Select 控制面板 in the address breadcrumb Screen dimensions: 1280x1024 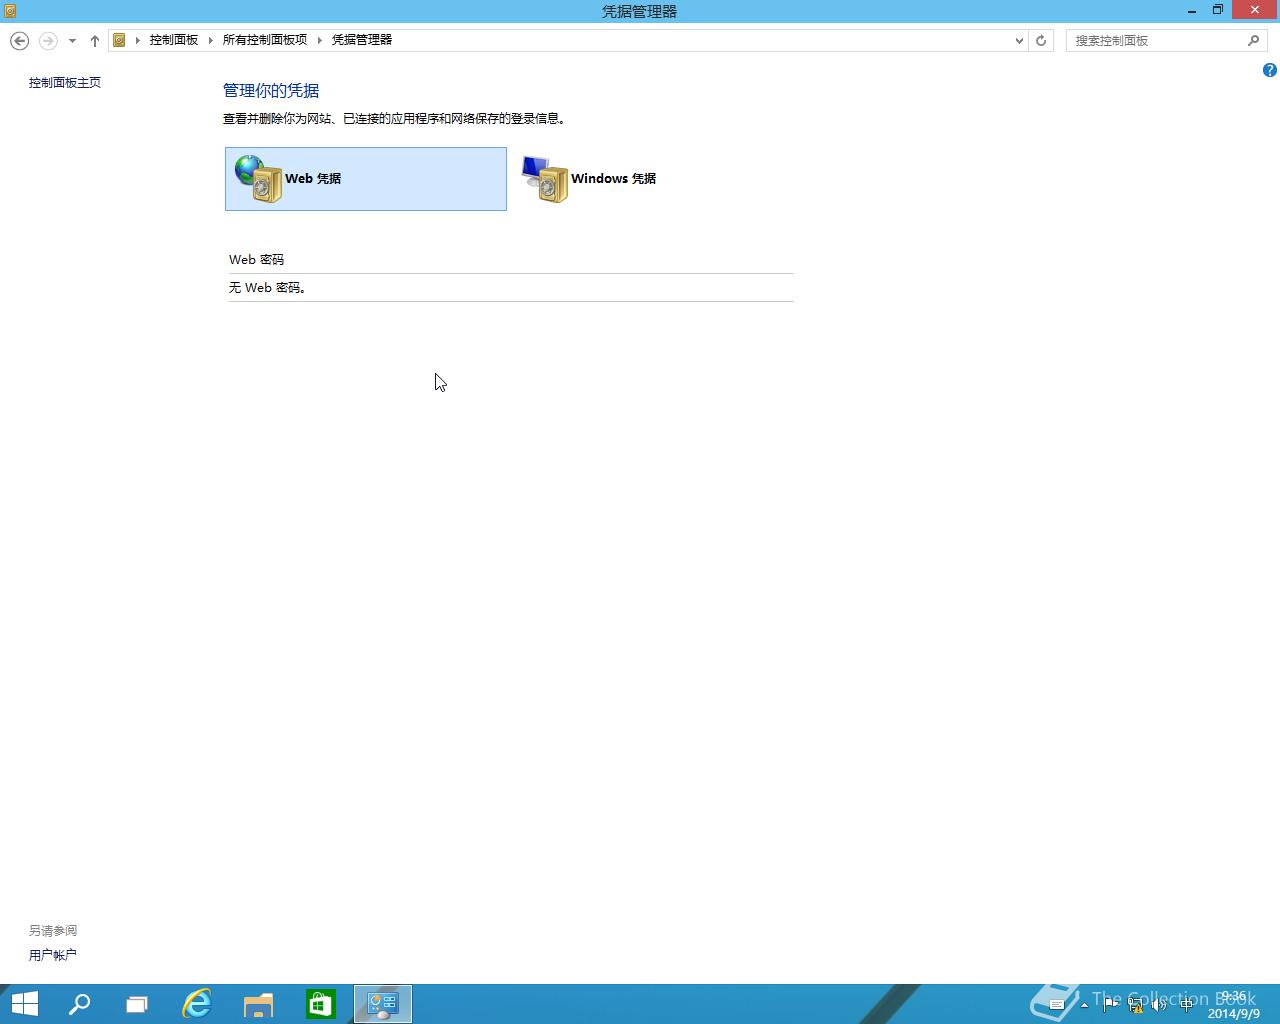tap(174, 40)
